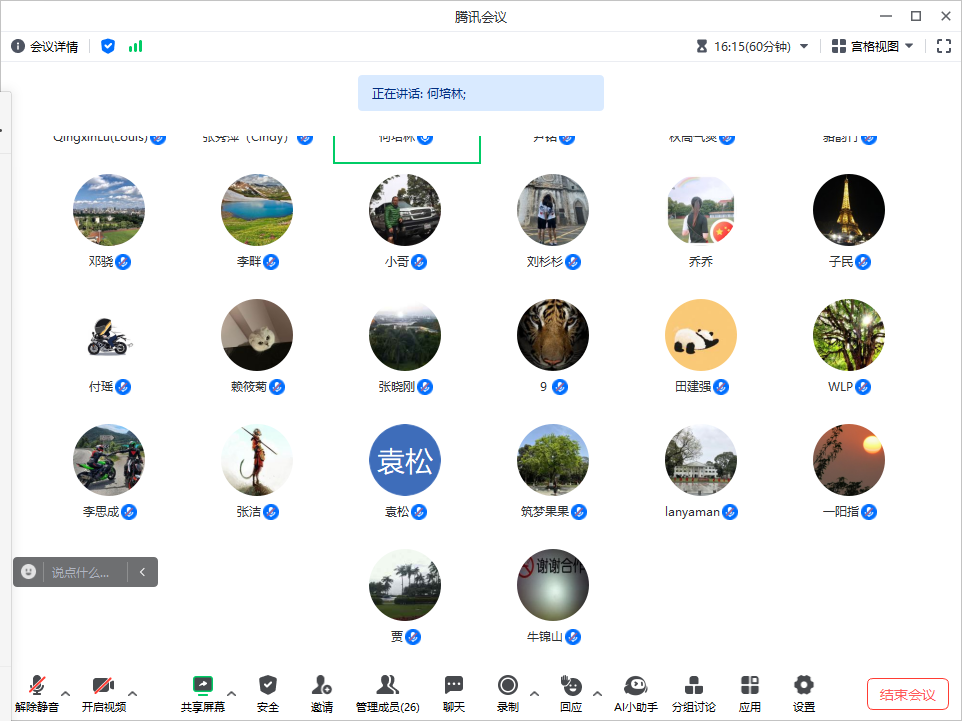Start recording with the 录制 button
The height and width of the screenshot is (721, 962).
508,692
